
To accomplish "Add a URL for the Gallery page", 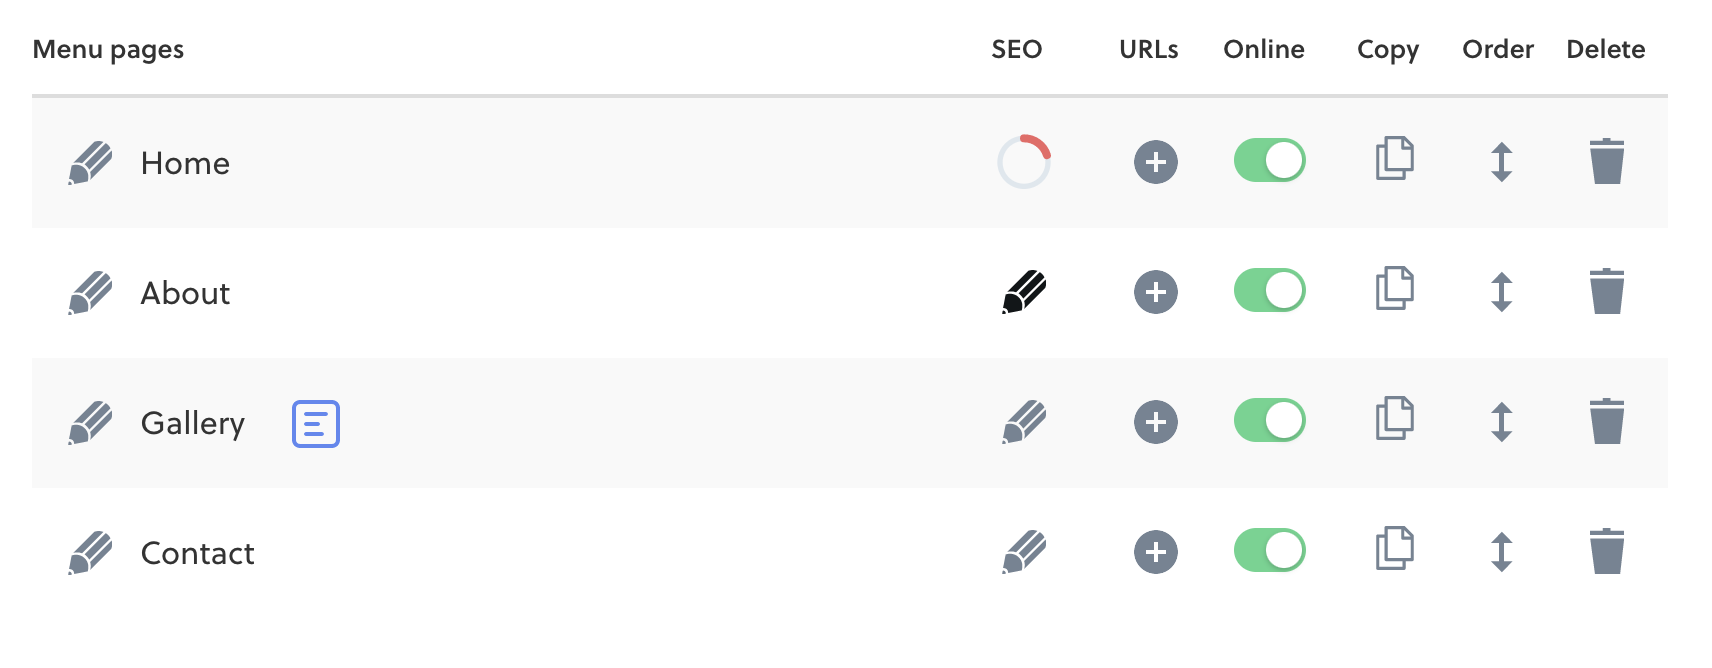I will click(x=1156, y=422).
